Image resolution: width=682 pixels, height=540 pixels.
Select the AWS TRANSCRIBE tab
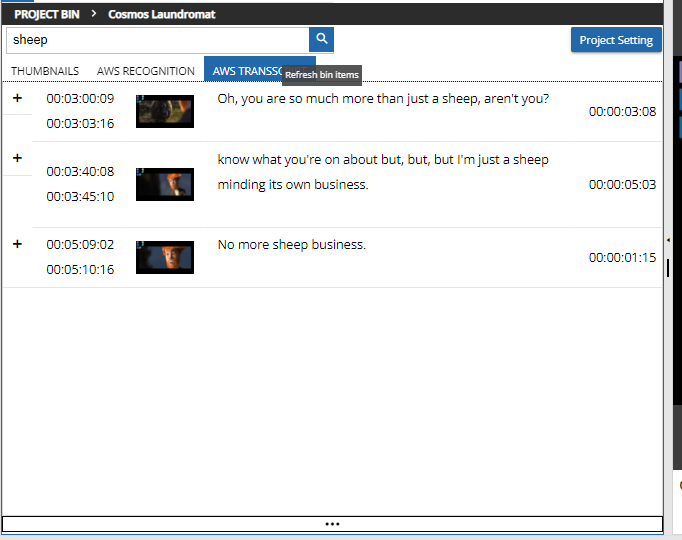245,71
